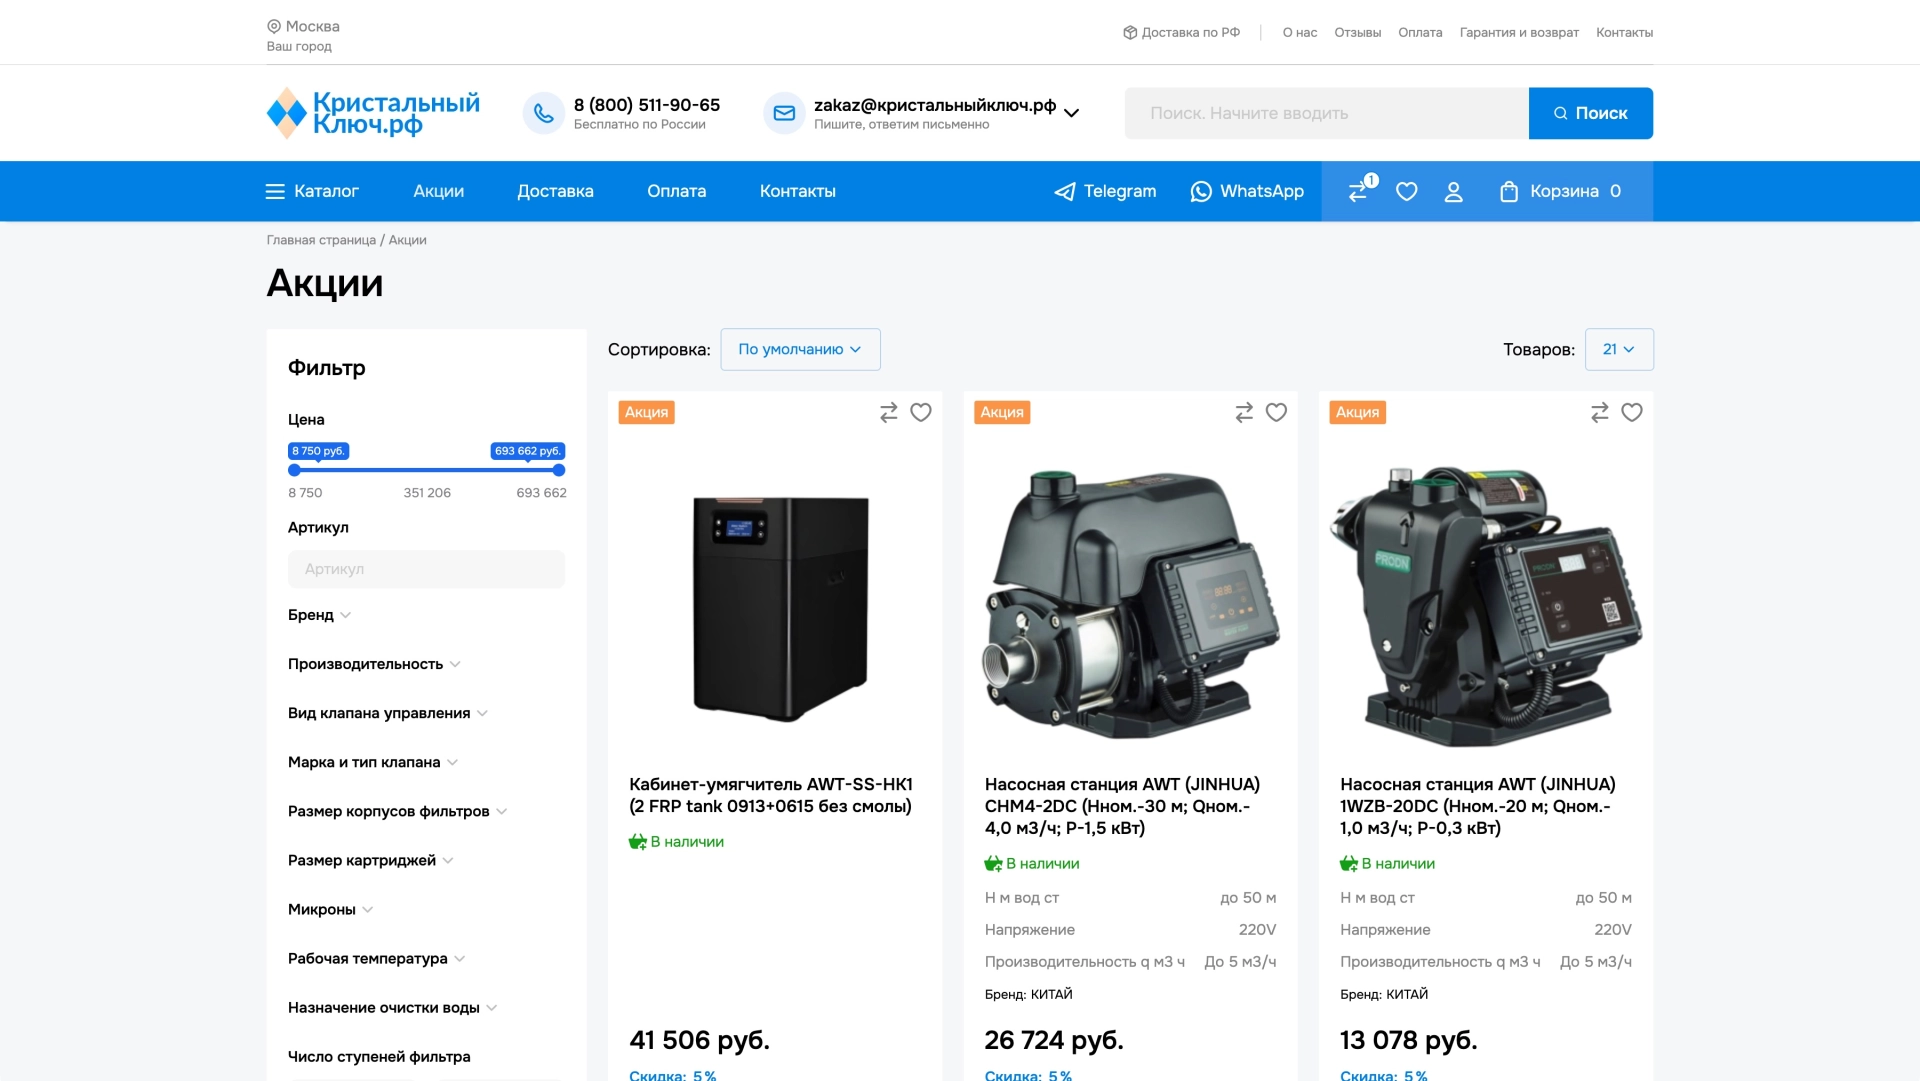Click the Число ступеней фильтра filter heading
Screen dimensions: 1920x1081
pyautogui.click(x=379, y=1056)
